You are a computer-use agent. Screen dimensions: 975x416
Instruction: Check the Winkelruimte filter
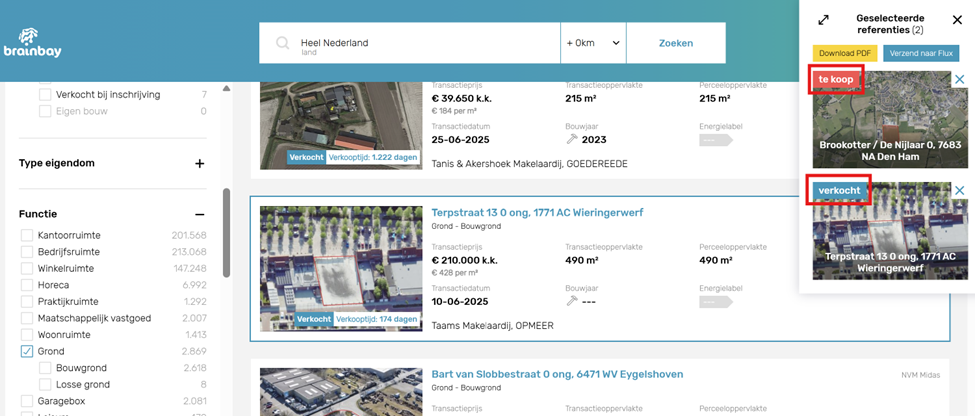(x=27, y=269)
